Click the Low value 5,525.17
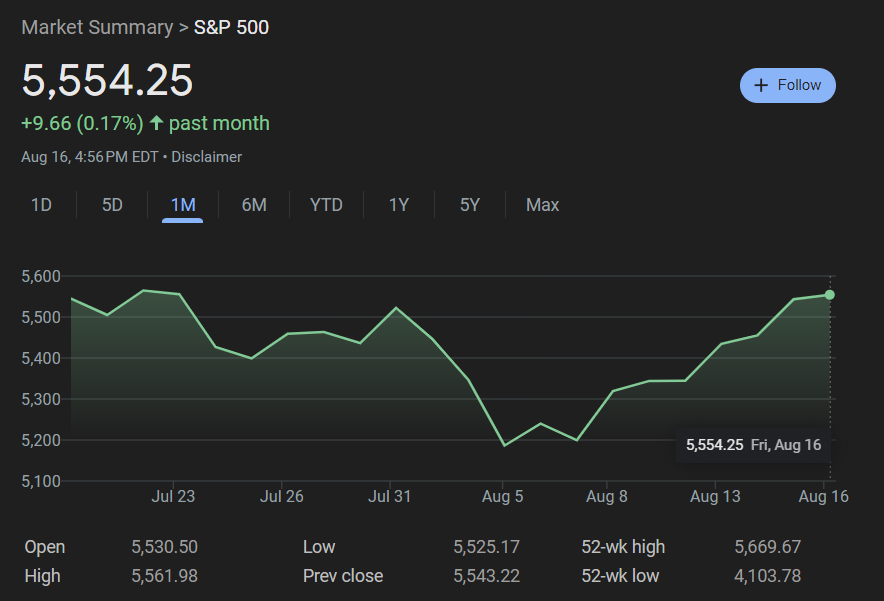The height and width of the screenshot is (601, 884). click(x=487, y=547)
